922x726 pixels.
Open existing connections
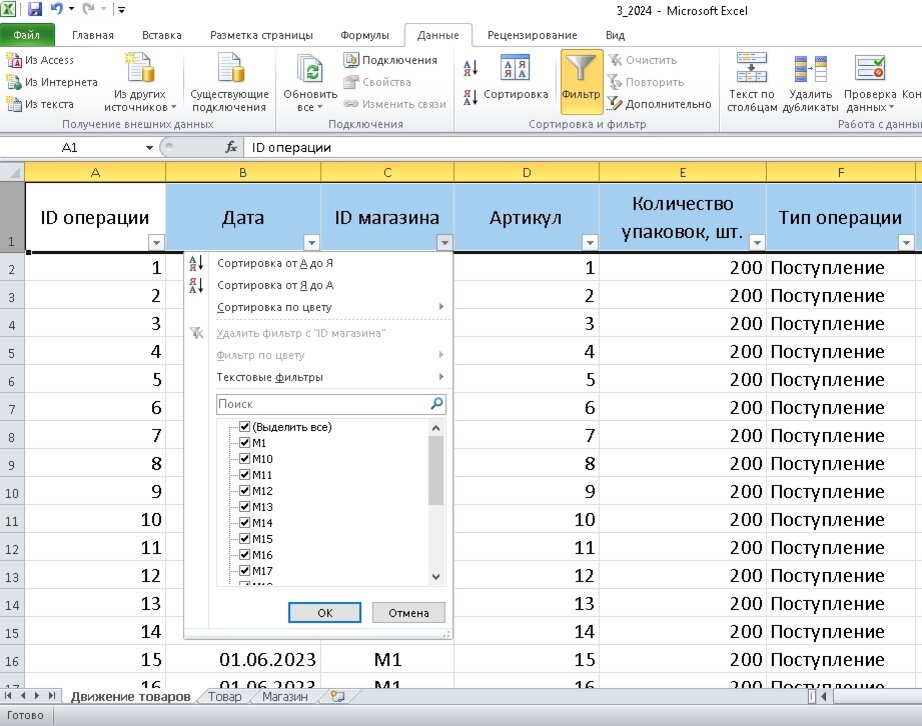coord(229,82)
